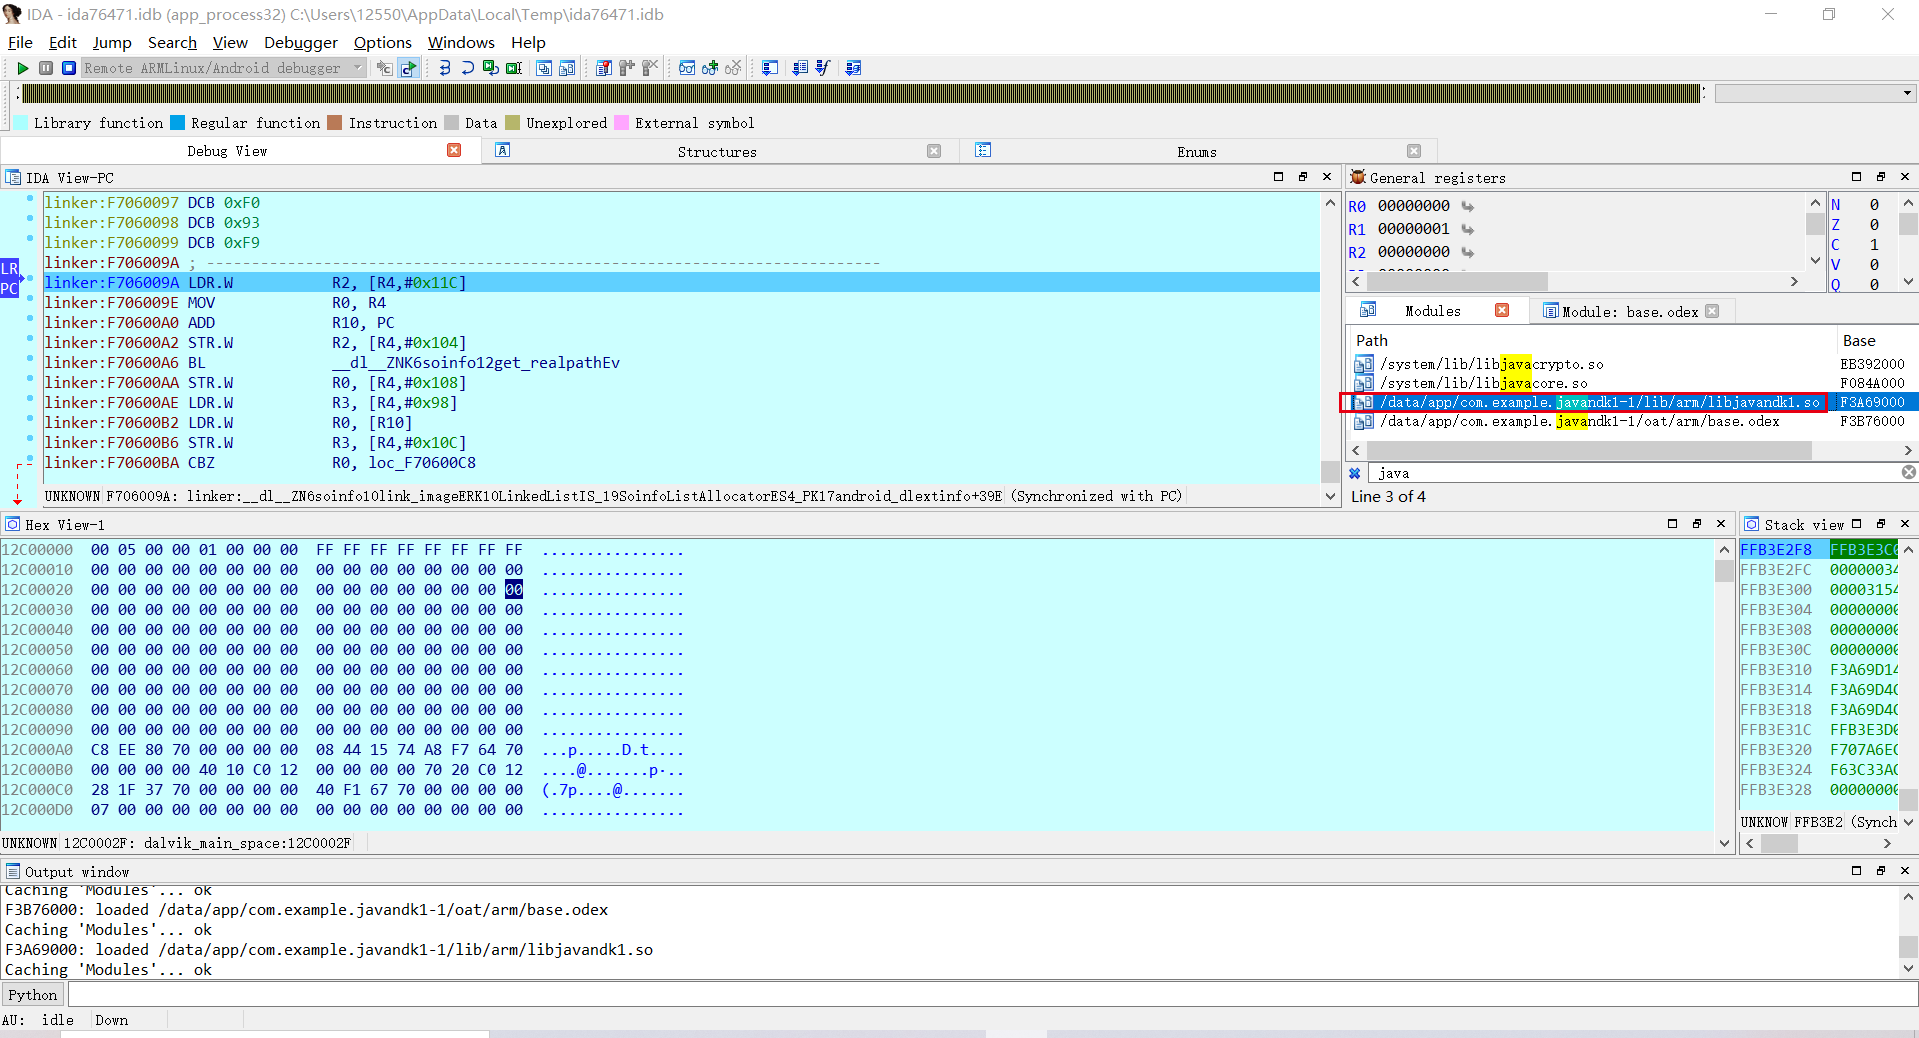Click the Step over toolbar icon
The width and height of the screenshot is (1919, 1038).
pyautogui.click(x=467, y=68)
